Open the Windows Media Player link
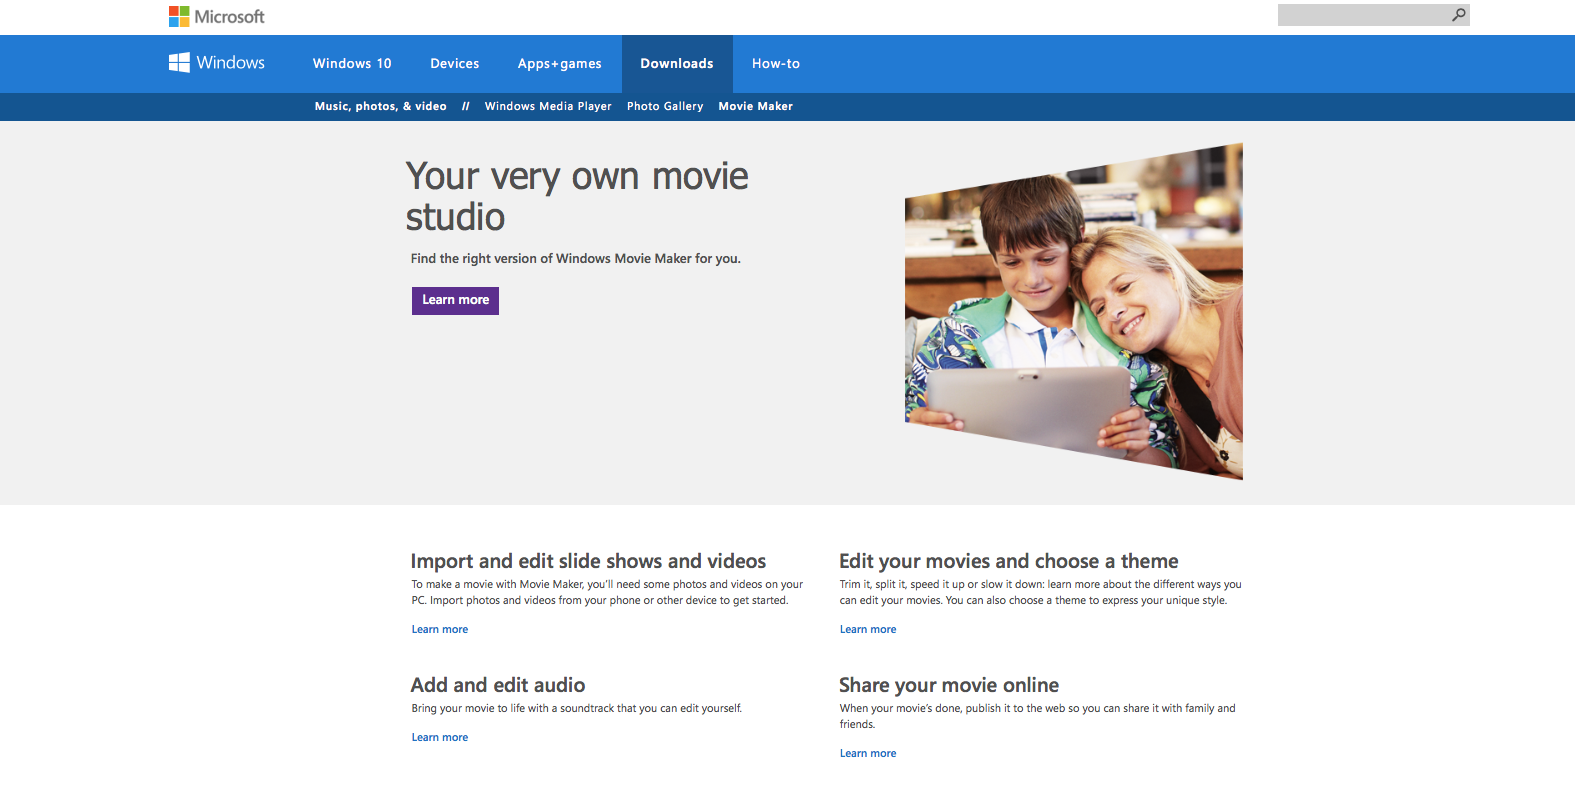The width and height of the screenshot is (1575, 804). [x=548, y=106]
